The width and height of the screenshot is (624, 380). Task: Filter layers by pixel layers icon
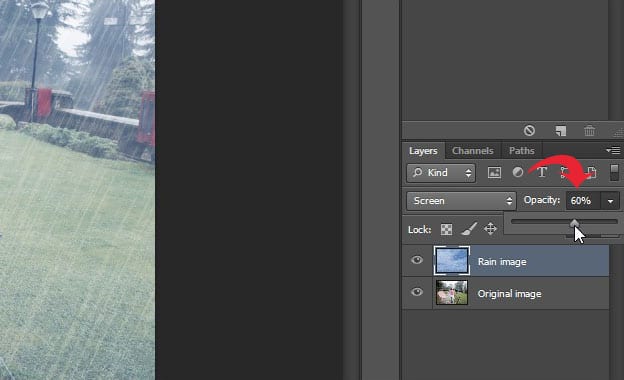494,172
